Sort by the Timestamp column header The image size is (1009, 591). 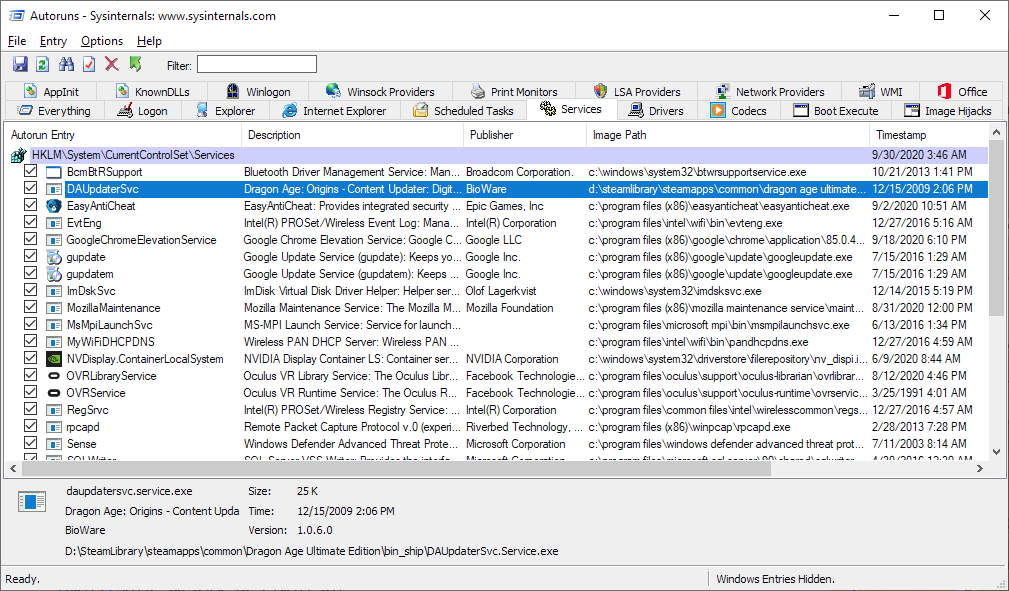(x=901, y=135)
